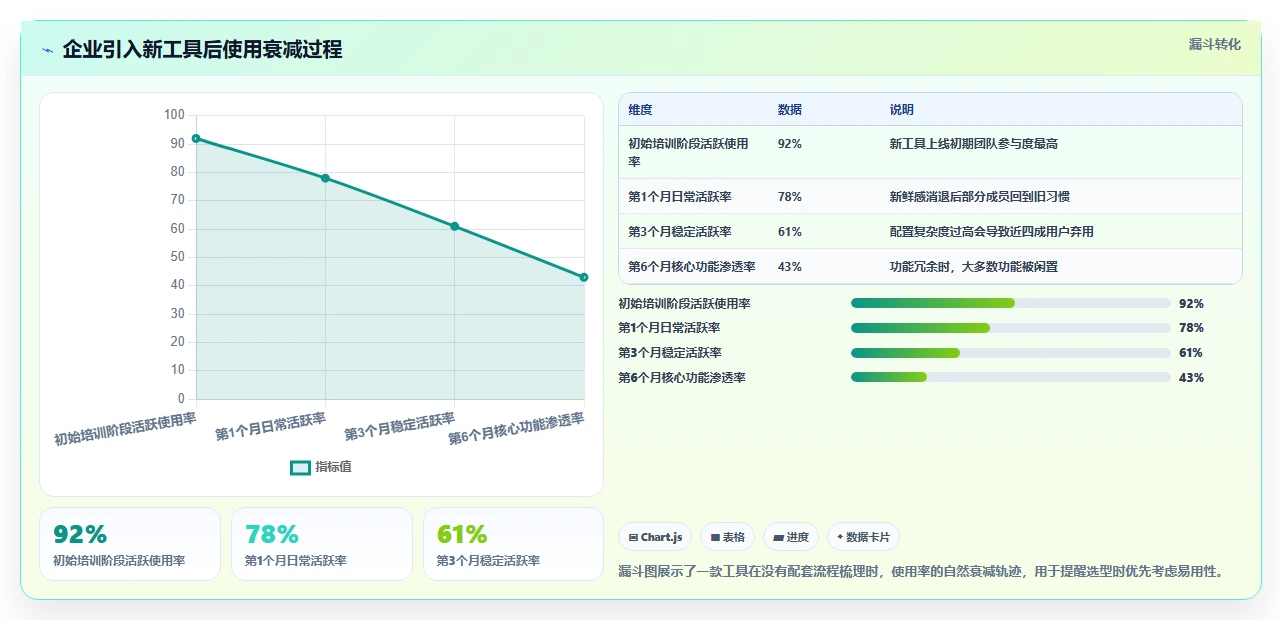Viewport: 1282px width, 620px height.
Task: Click the lightning icon beside the title
Action: 48,50
